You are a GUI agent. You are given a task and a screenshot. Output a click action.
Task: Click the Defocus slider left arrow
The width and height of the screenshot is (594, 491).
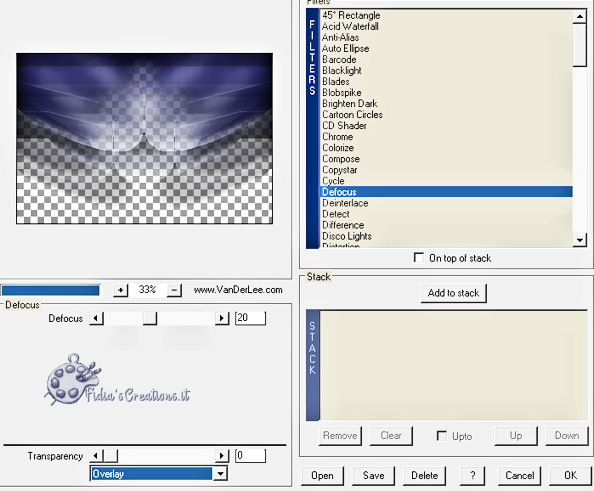pyautogui.click(x=96, y=318)
